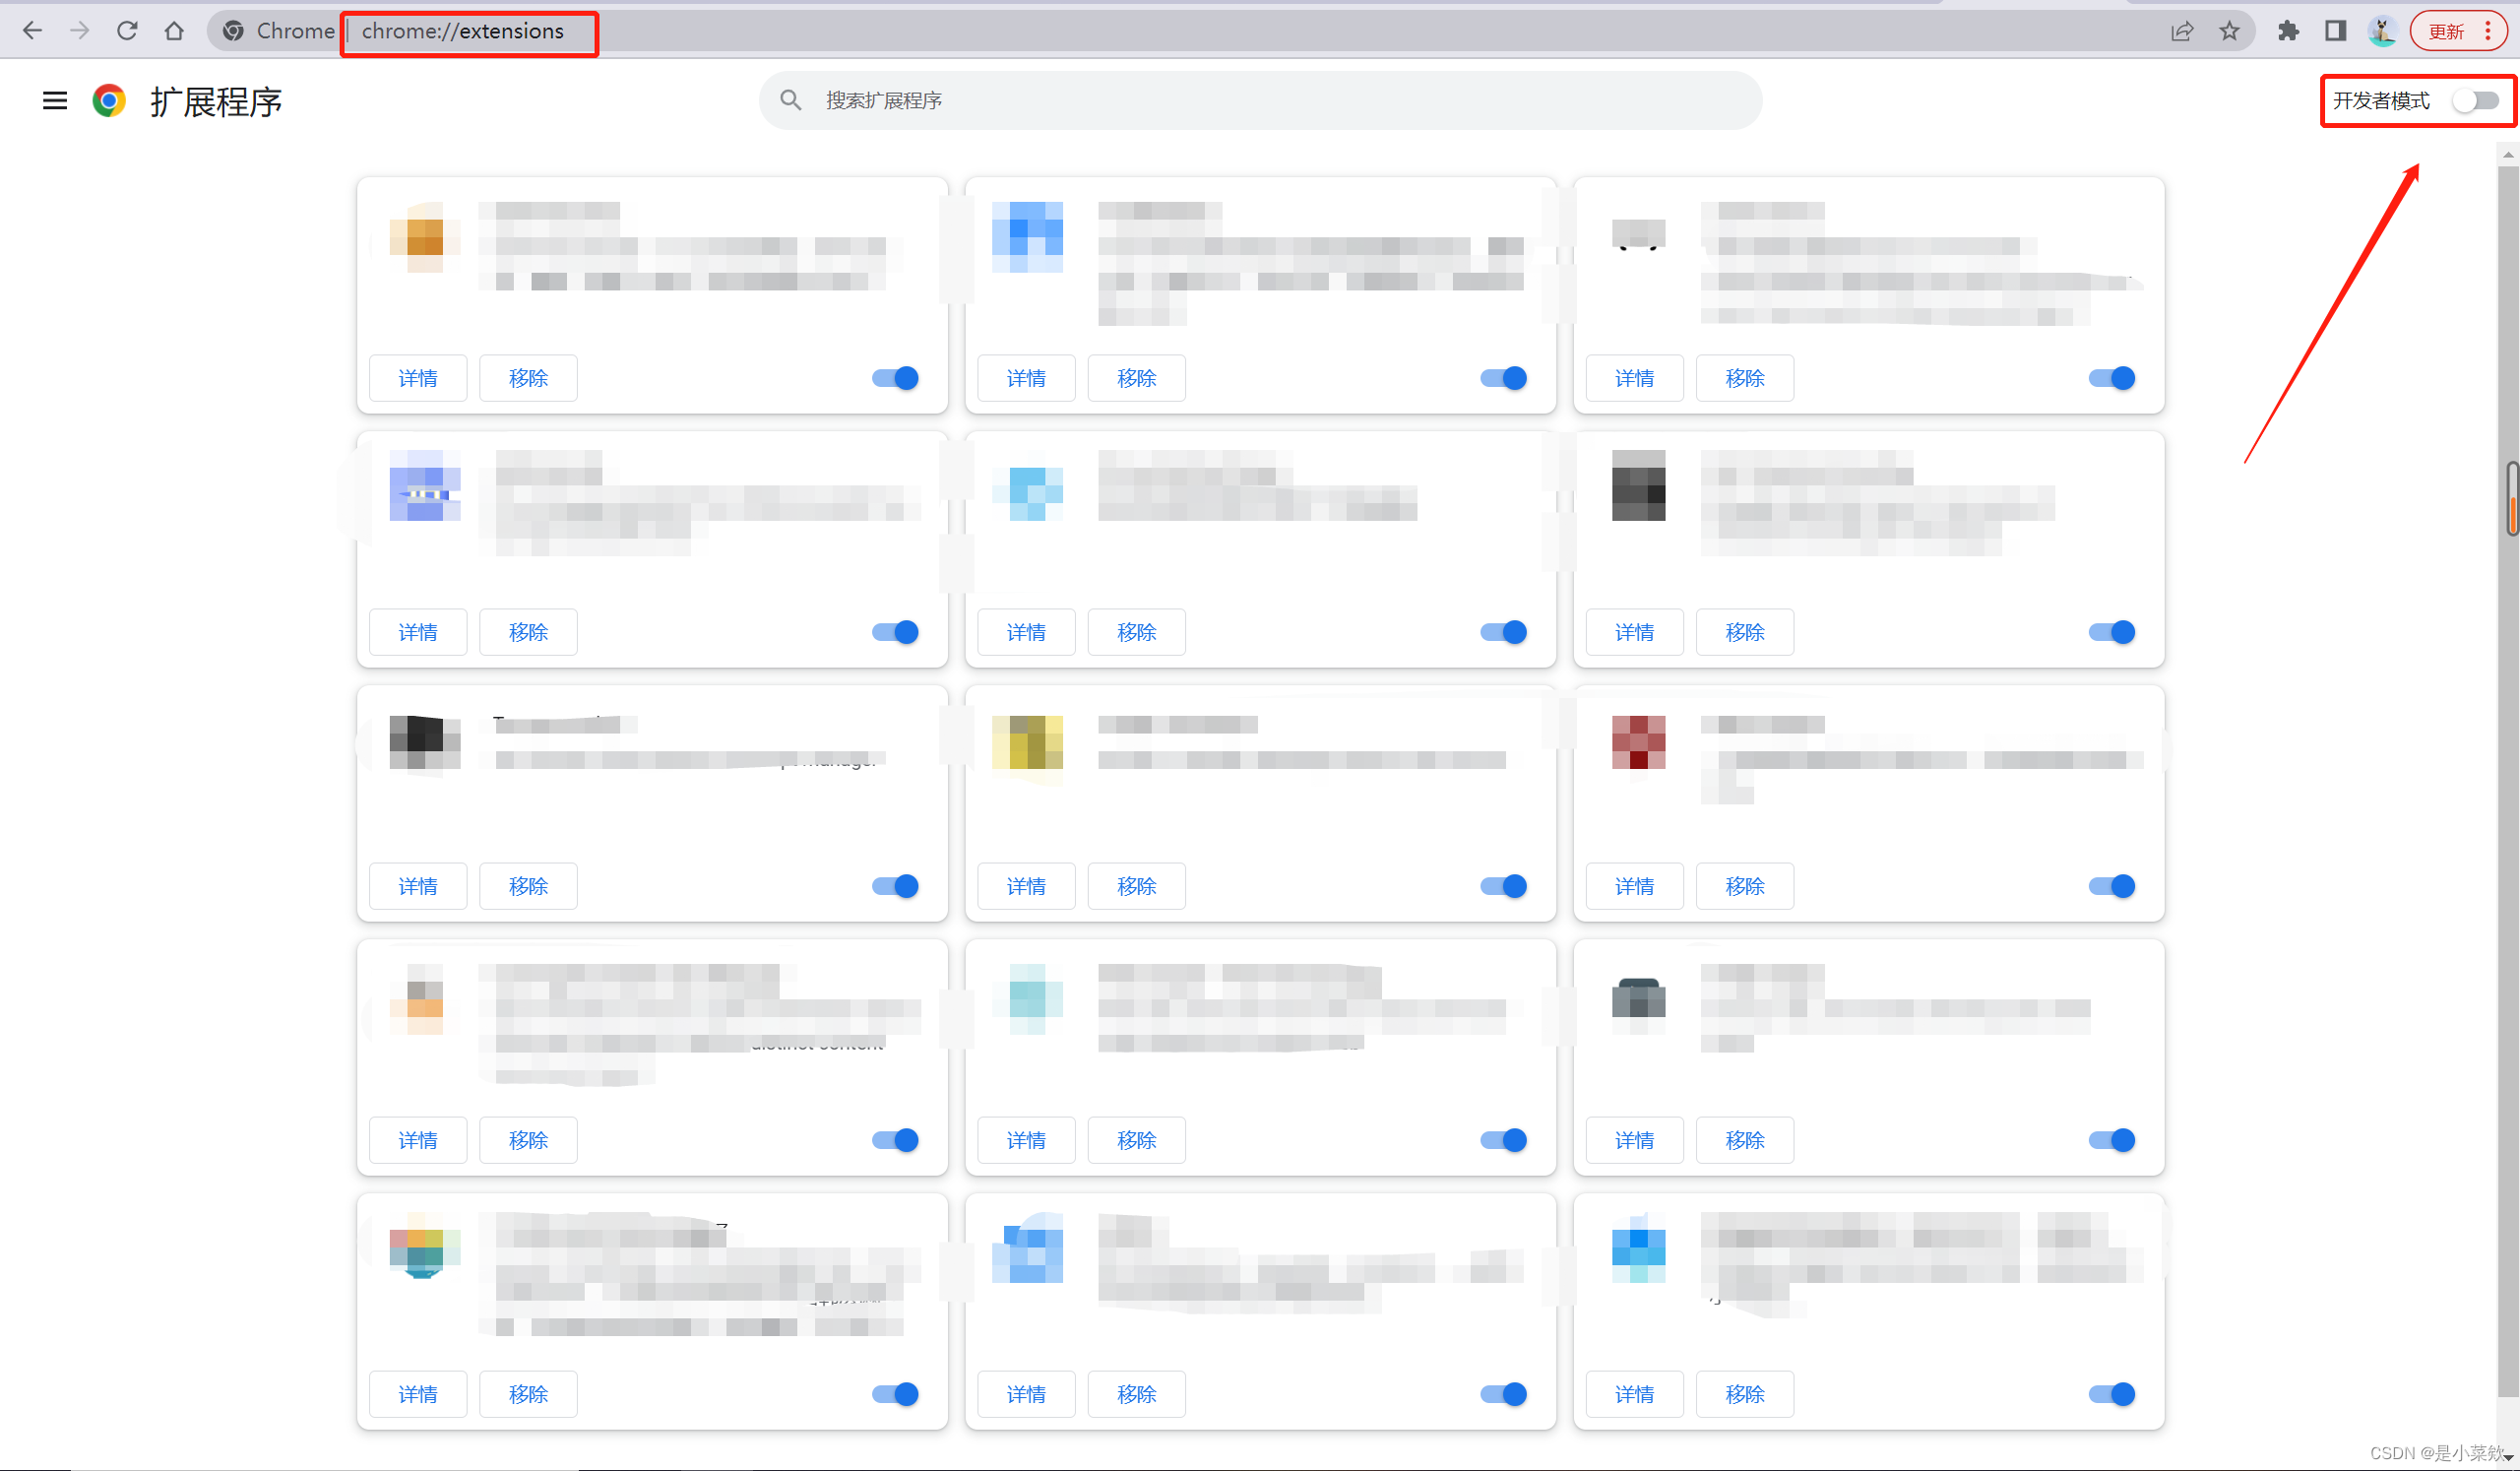Viewport: 2520px width, 1471px height.
Task: Open the Chrome 更新 three-dot menu
Action: (2488, 31)
